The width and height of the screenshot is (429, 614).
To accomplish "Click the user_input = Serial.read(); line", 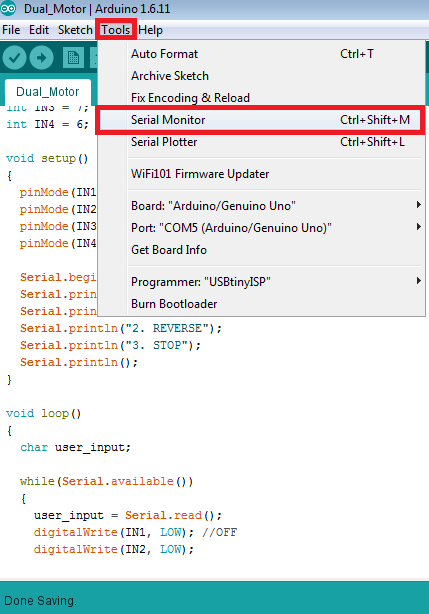I will tap(128, 515).
